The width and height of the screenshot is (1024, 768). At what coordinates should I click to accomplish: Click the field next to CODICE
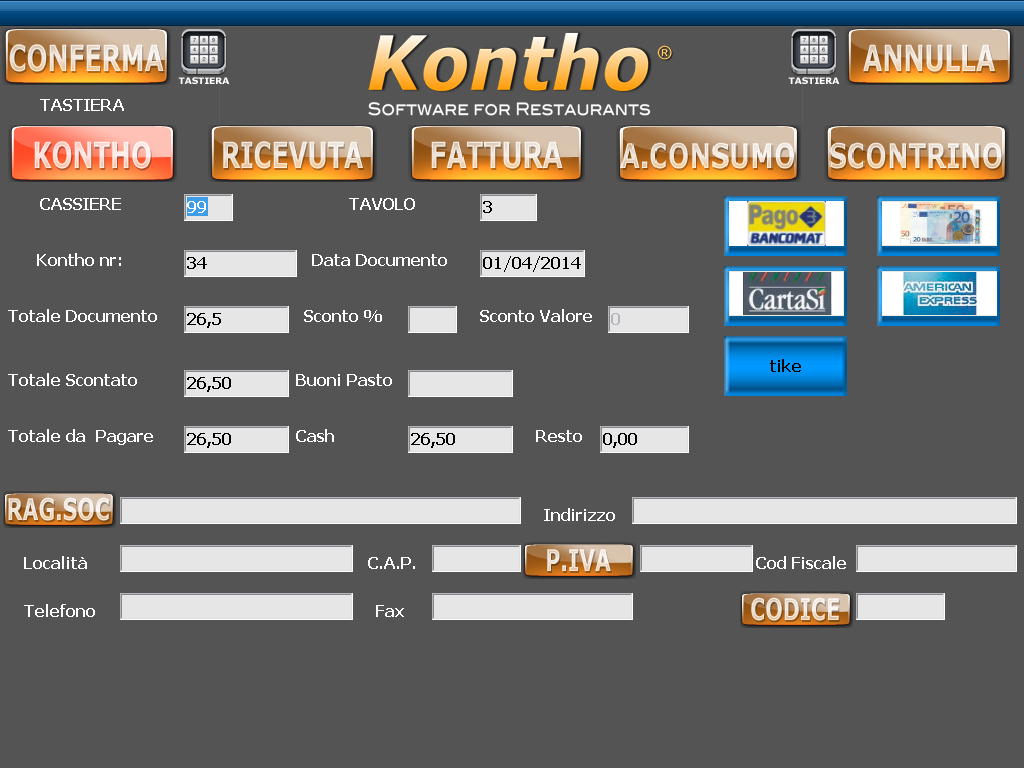coord(900,607)
